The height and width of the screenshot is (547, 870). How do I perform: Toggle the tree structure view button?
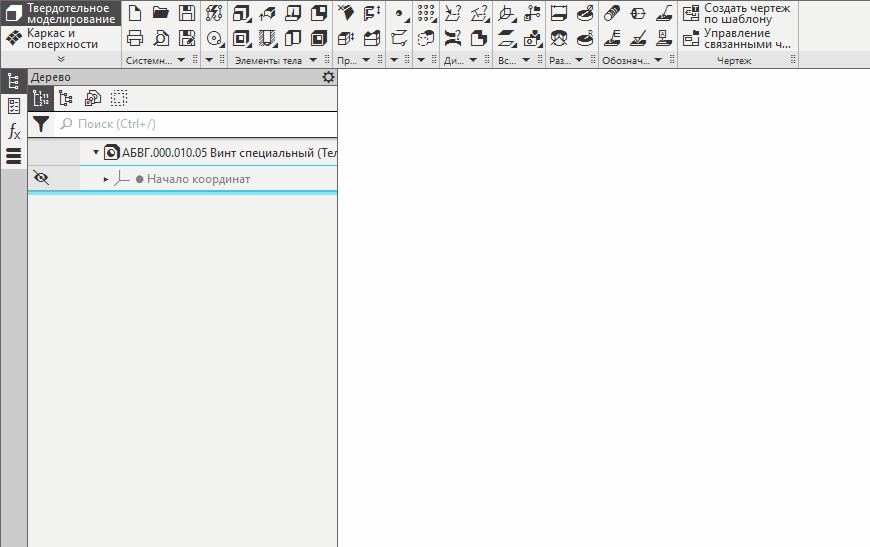(x=66, y=98)
